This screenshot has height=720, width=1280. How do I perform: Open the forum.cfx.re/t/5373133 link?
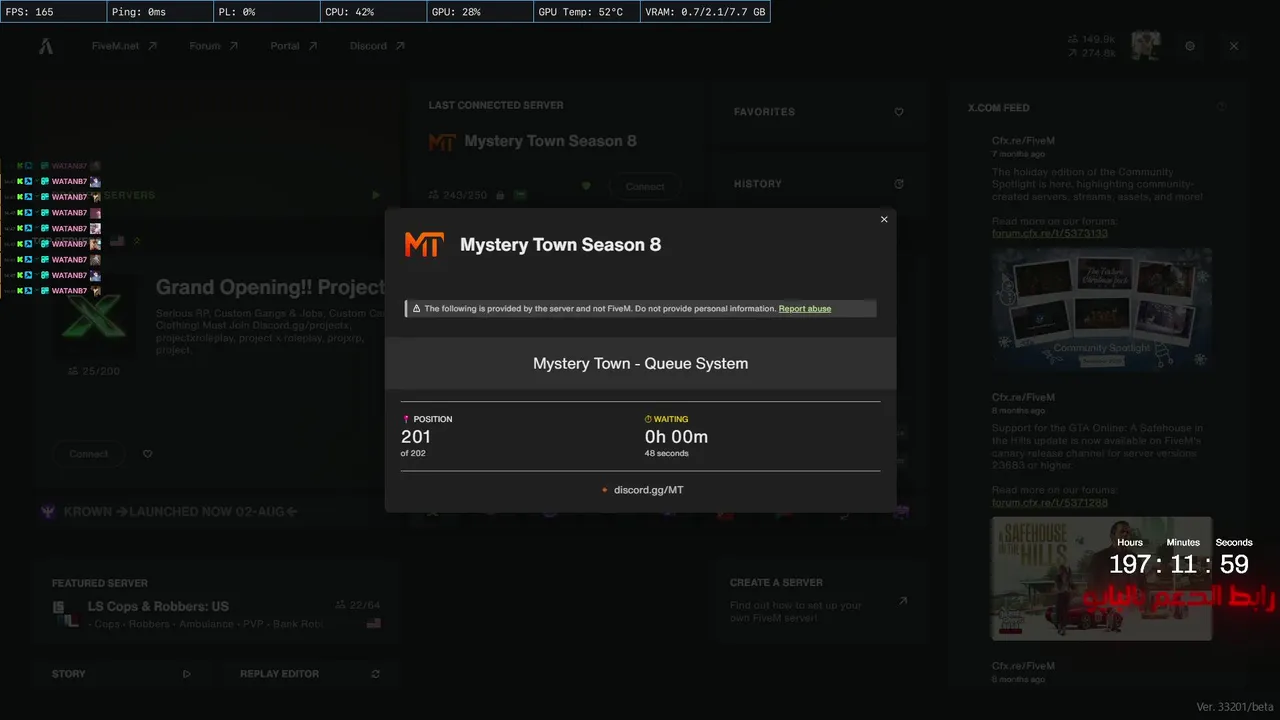1050,234
